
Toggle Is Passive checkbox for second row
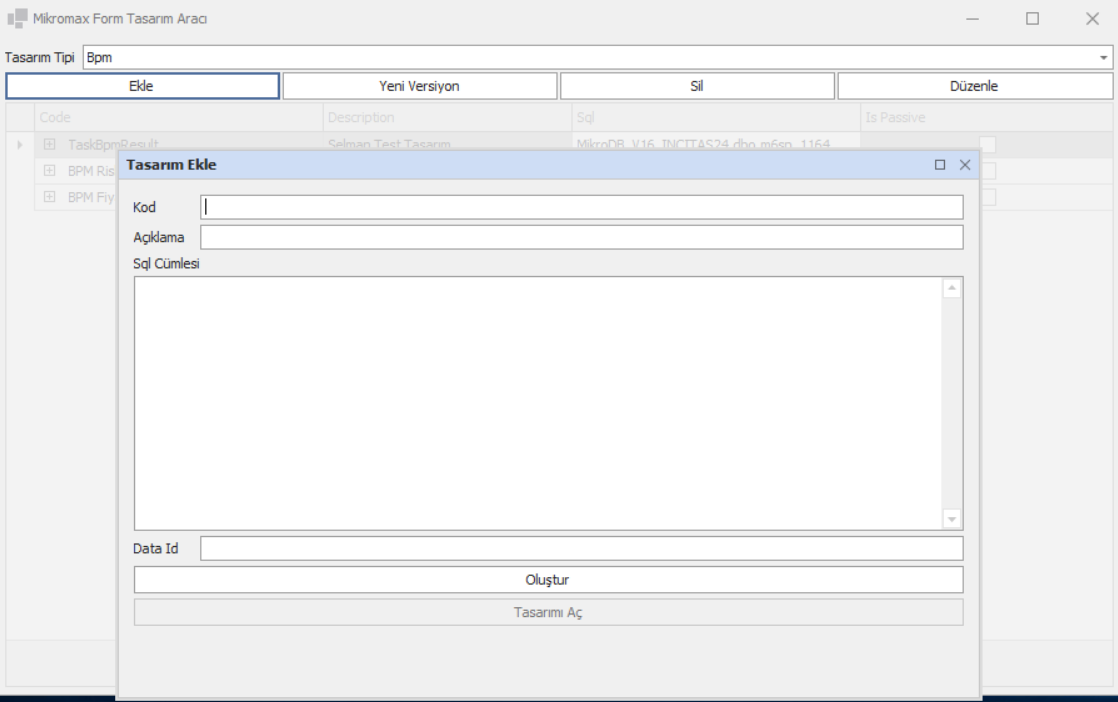click(x=988, y=170)
